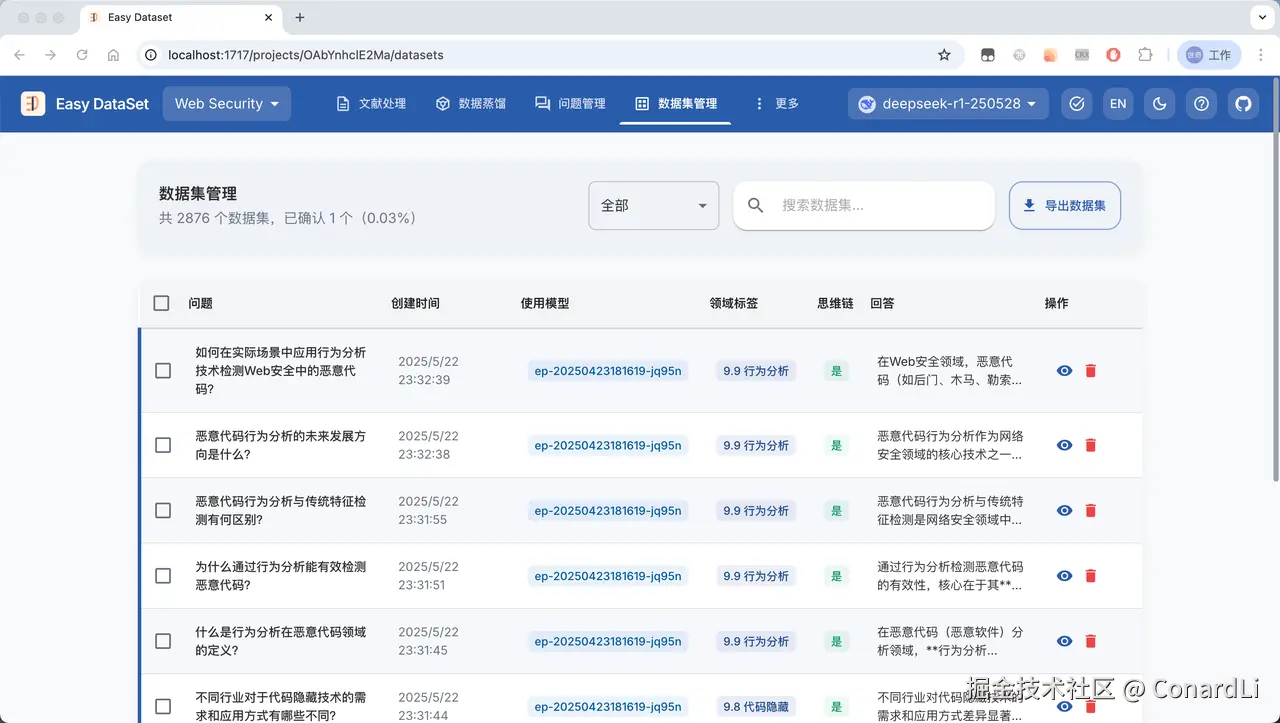Click the address bar URL
The image size is (1280, 723).
[x=306, y=55]
